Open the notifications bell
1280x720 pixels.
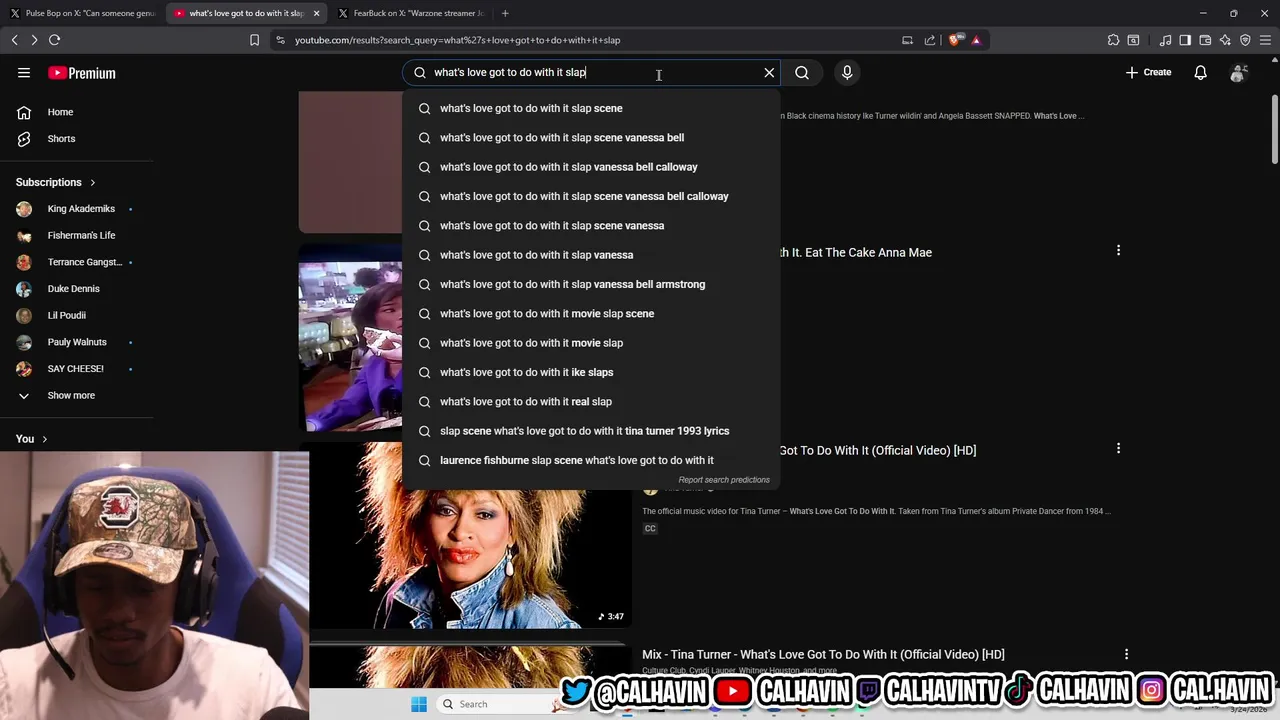[x=1200, y=72]
